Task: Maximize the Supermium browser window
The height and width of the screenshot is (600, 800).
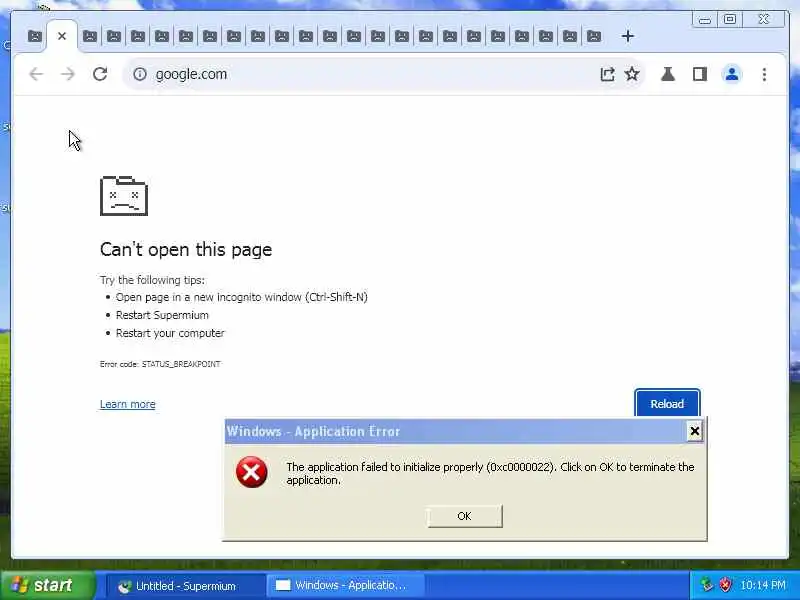Action: click(x=730, y=20)
